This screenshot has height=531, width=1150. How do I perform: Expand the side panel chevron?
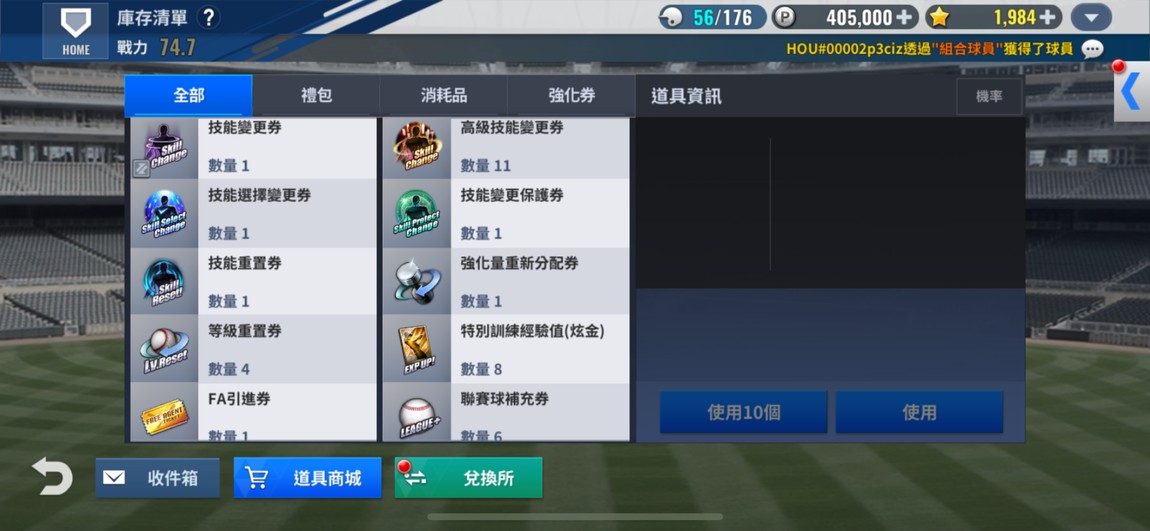(1132, 92)
